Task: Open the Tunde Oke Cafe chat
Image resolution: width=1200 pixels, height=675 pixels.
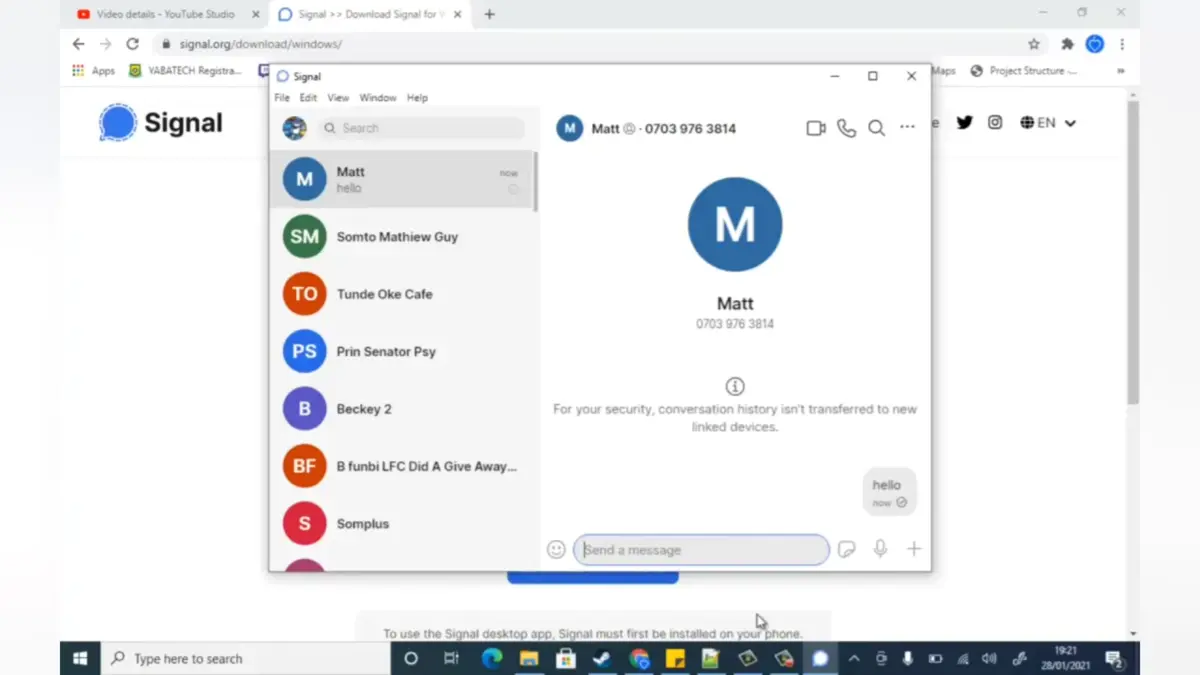Action: coord(402,294)
